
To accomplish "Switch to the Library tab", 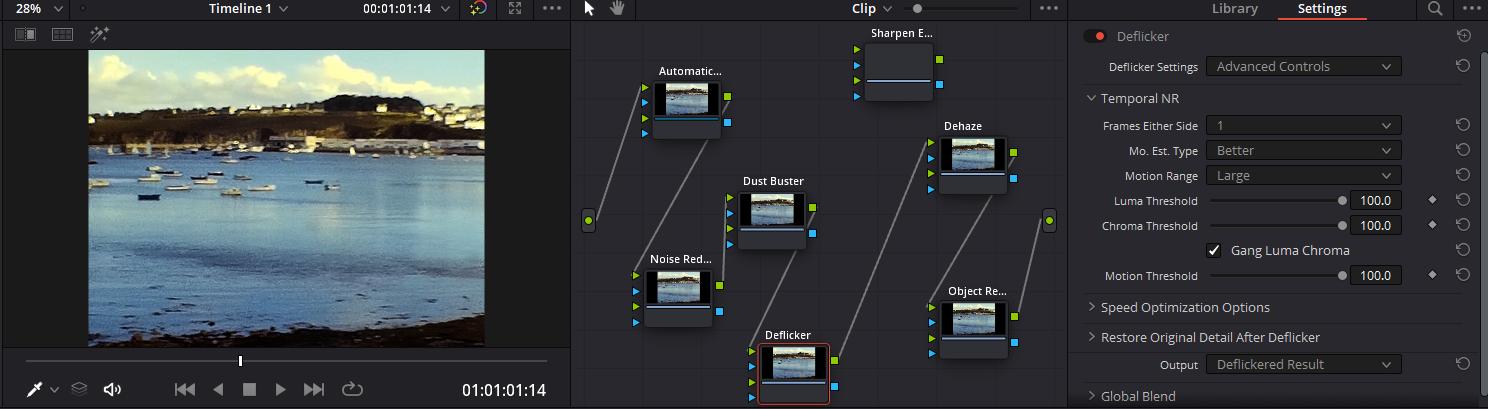I will 1234,9.
